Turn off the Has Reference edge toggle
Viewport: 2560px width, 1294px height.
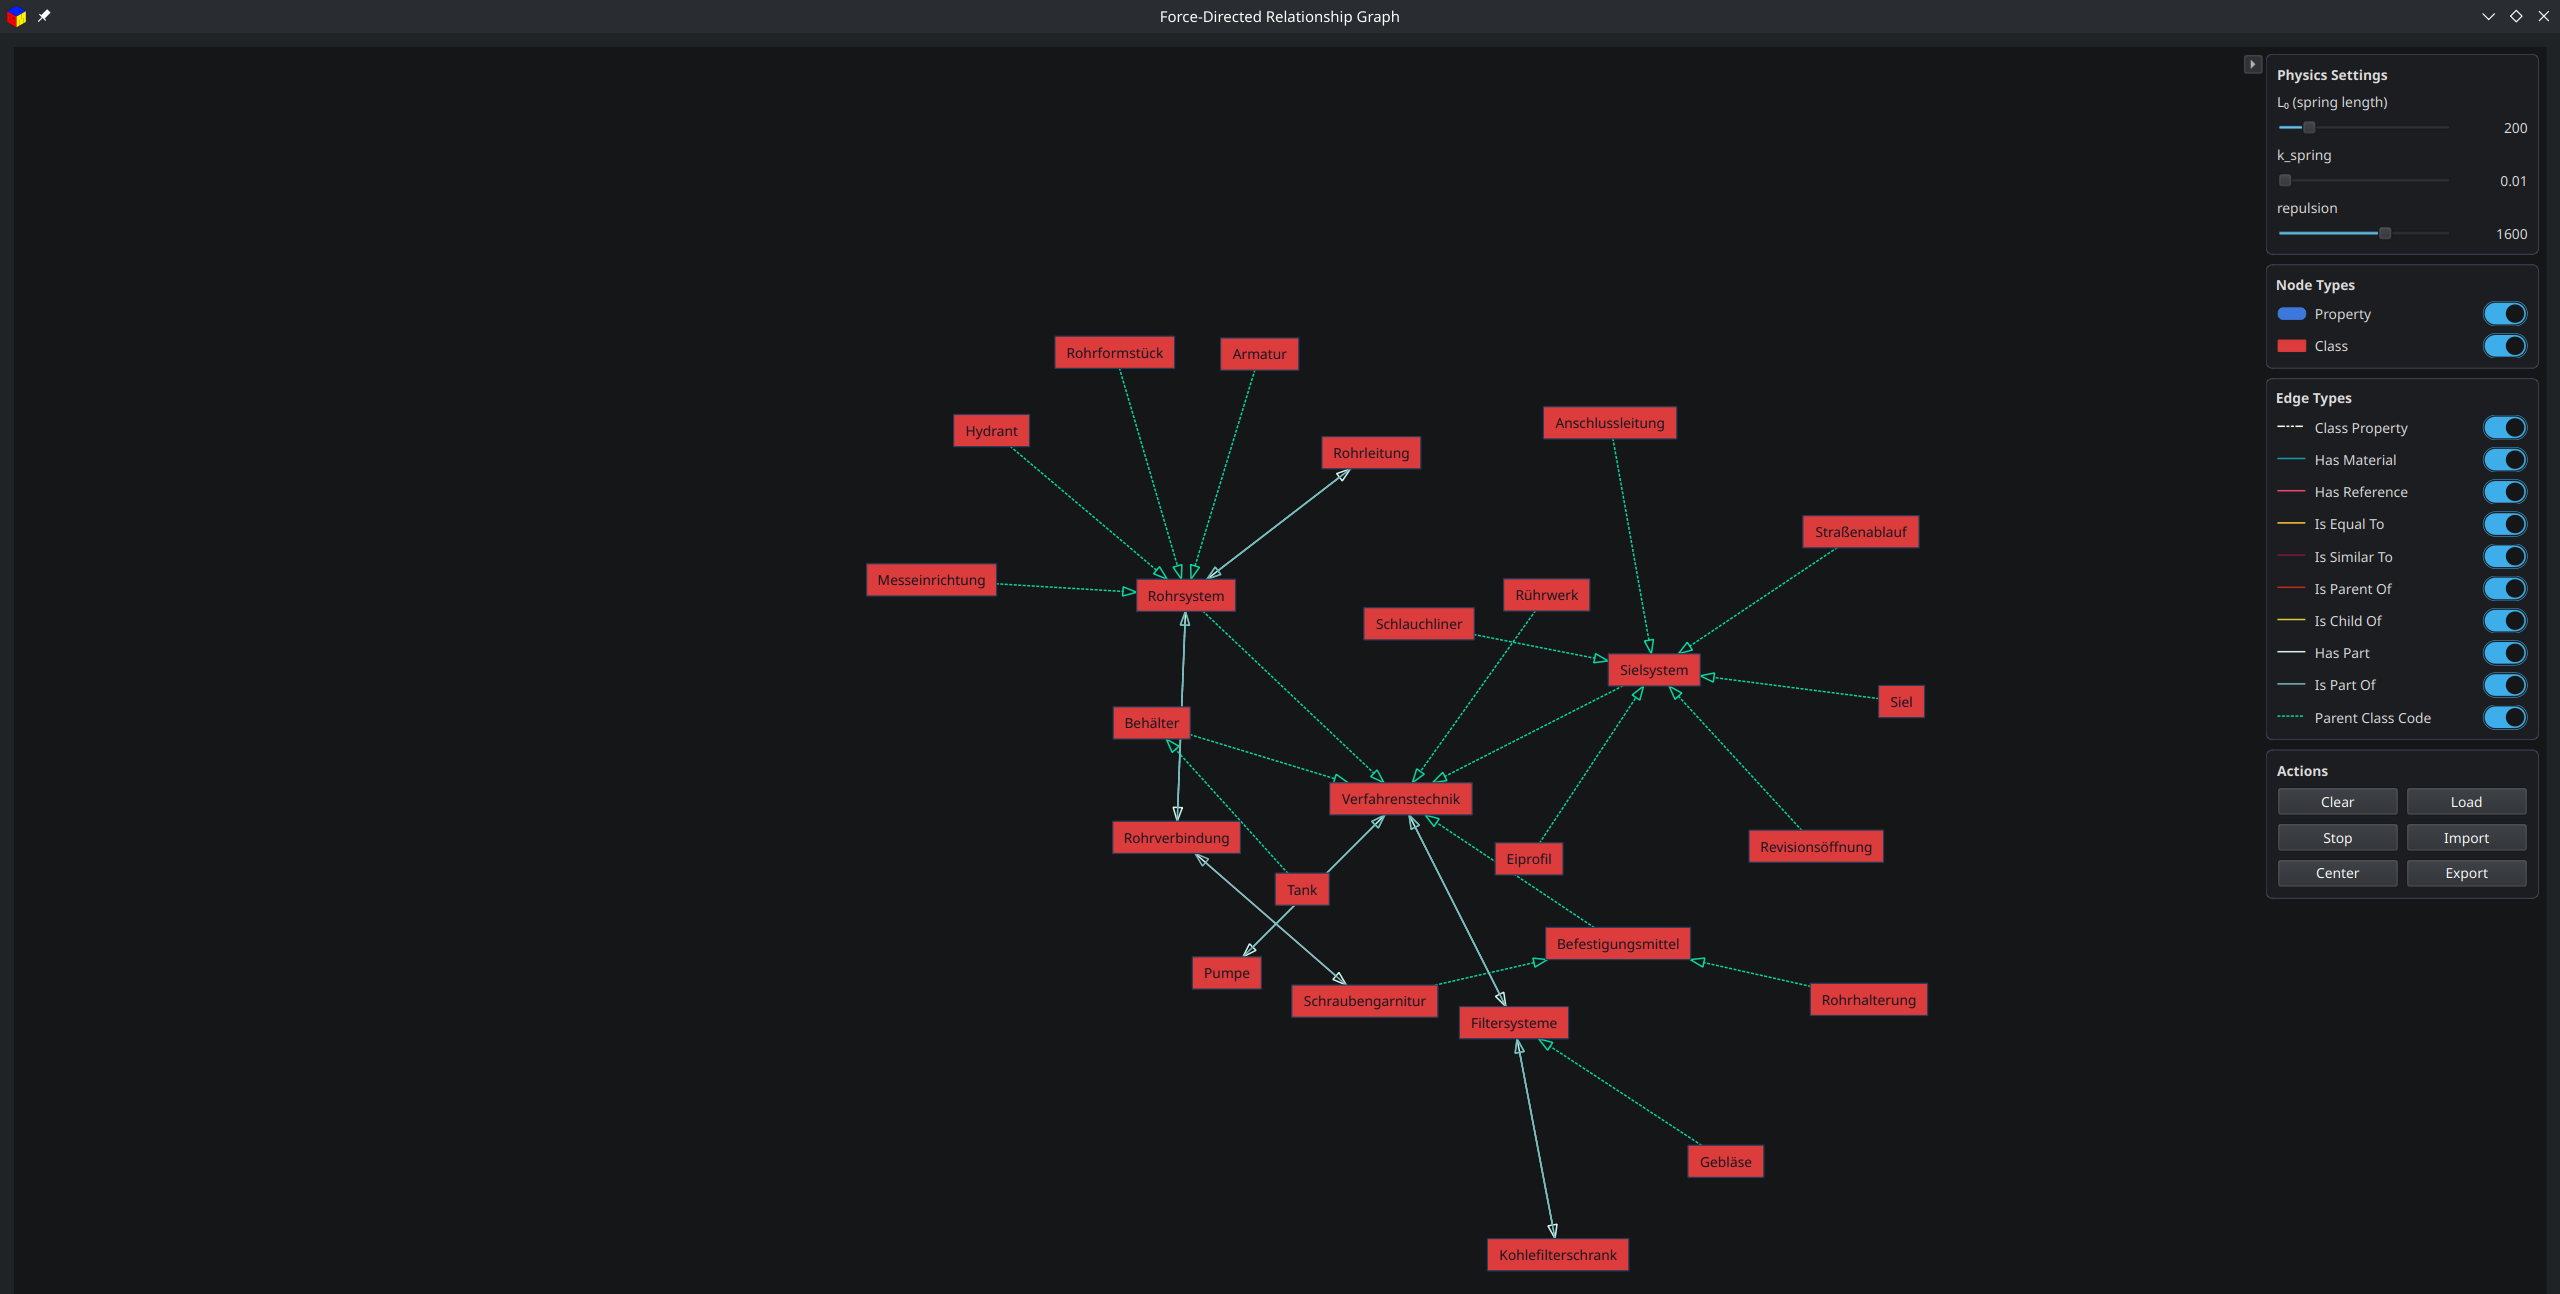click(x=2505, y=491)
